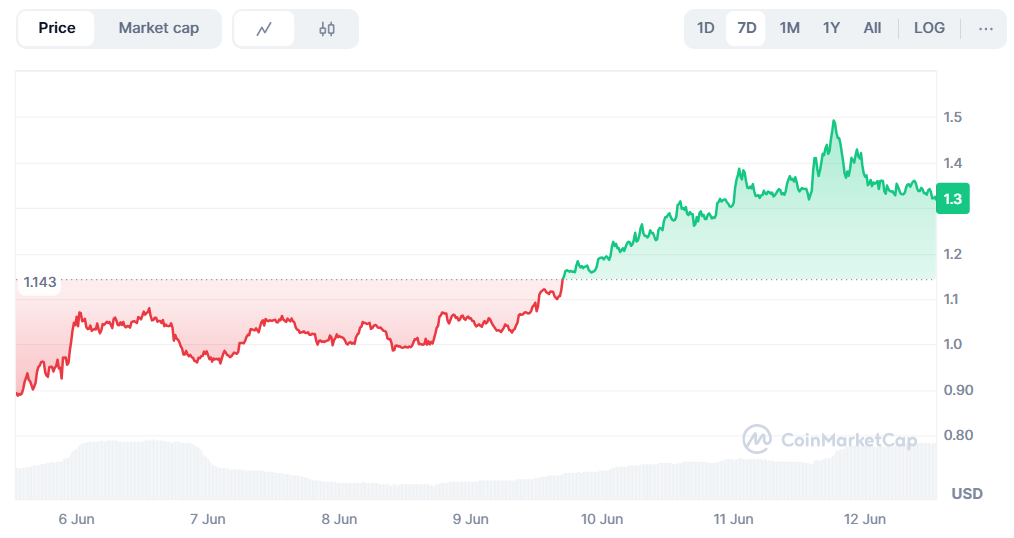
Task: Set time range to 7D
Action: click(x=746, y=28)
